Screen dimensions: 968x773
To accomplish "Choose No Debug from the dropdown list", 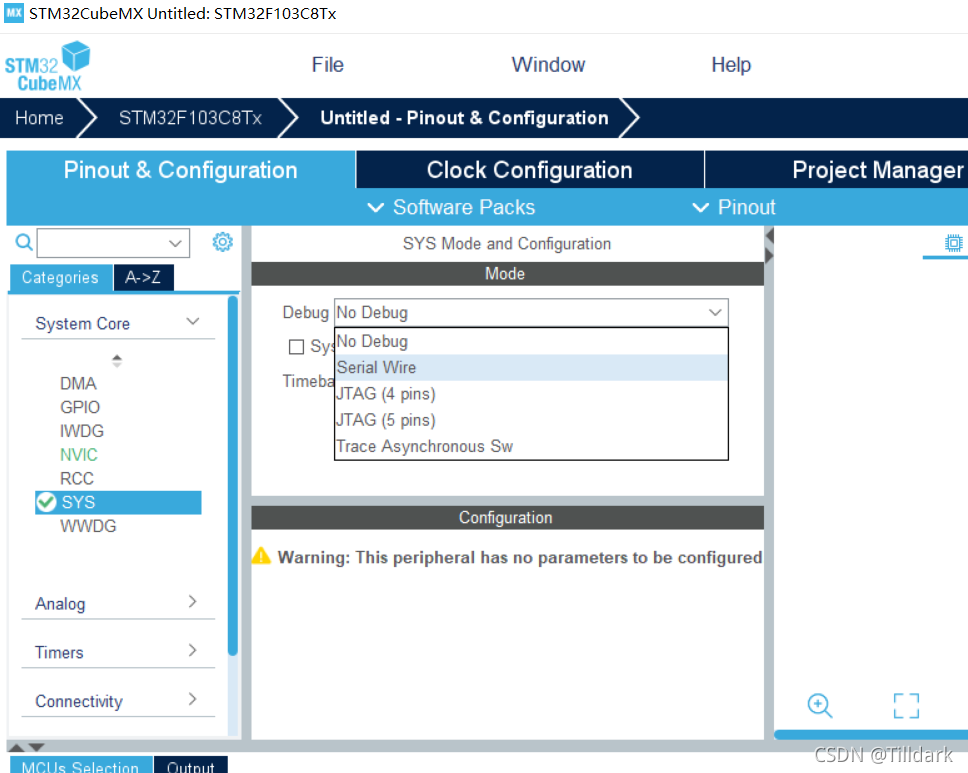I will (531, 341).
